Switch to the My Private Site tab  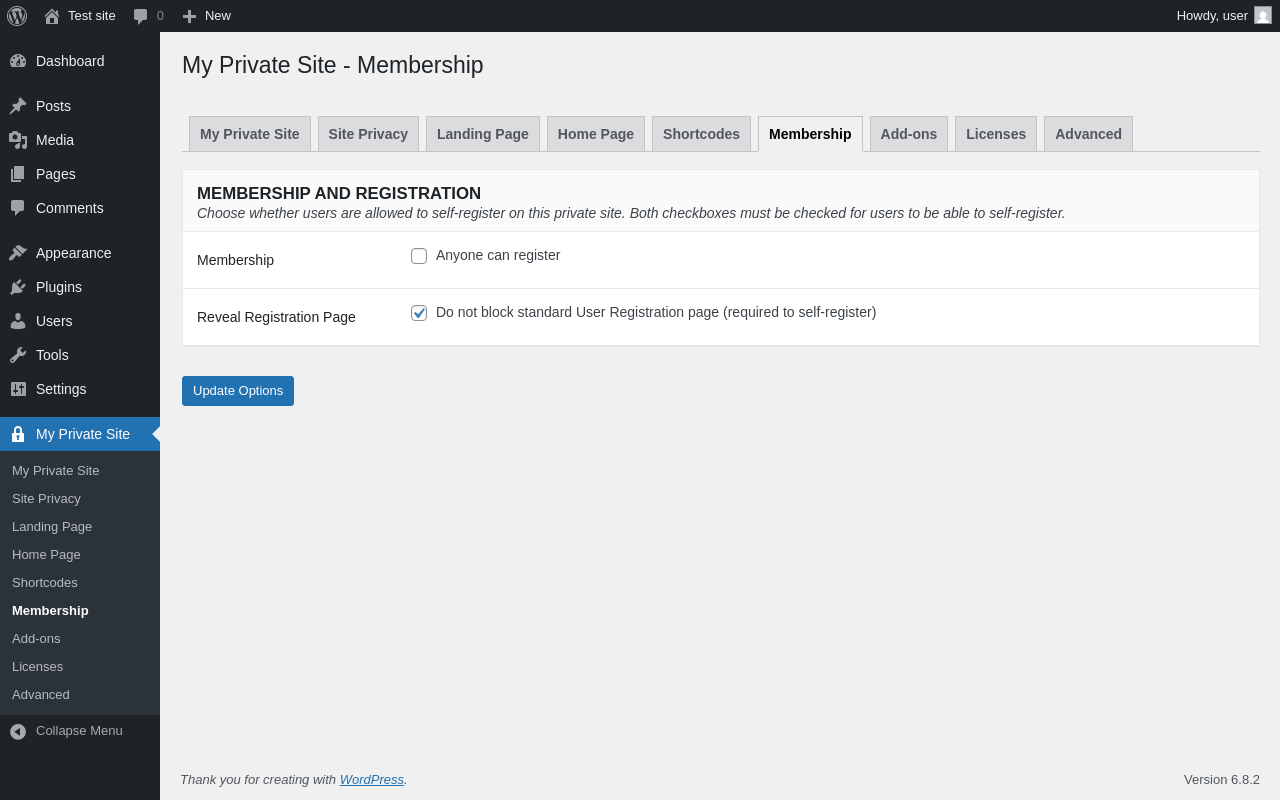[x=250, y=134]
